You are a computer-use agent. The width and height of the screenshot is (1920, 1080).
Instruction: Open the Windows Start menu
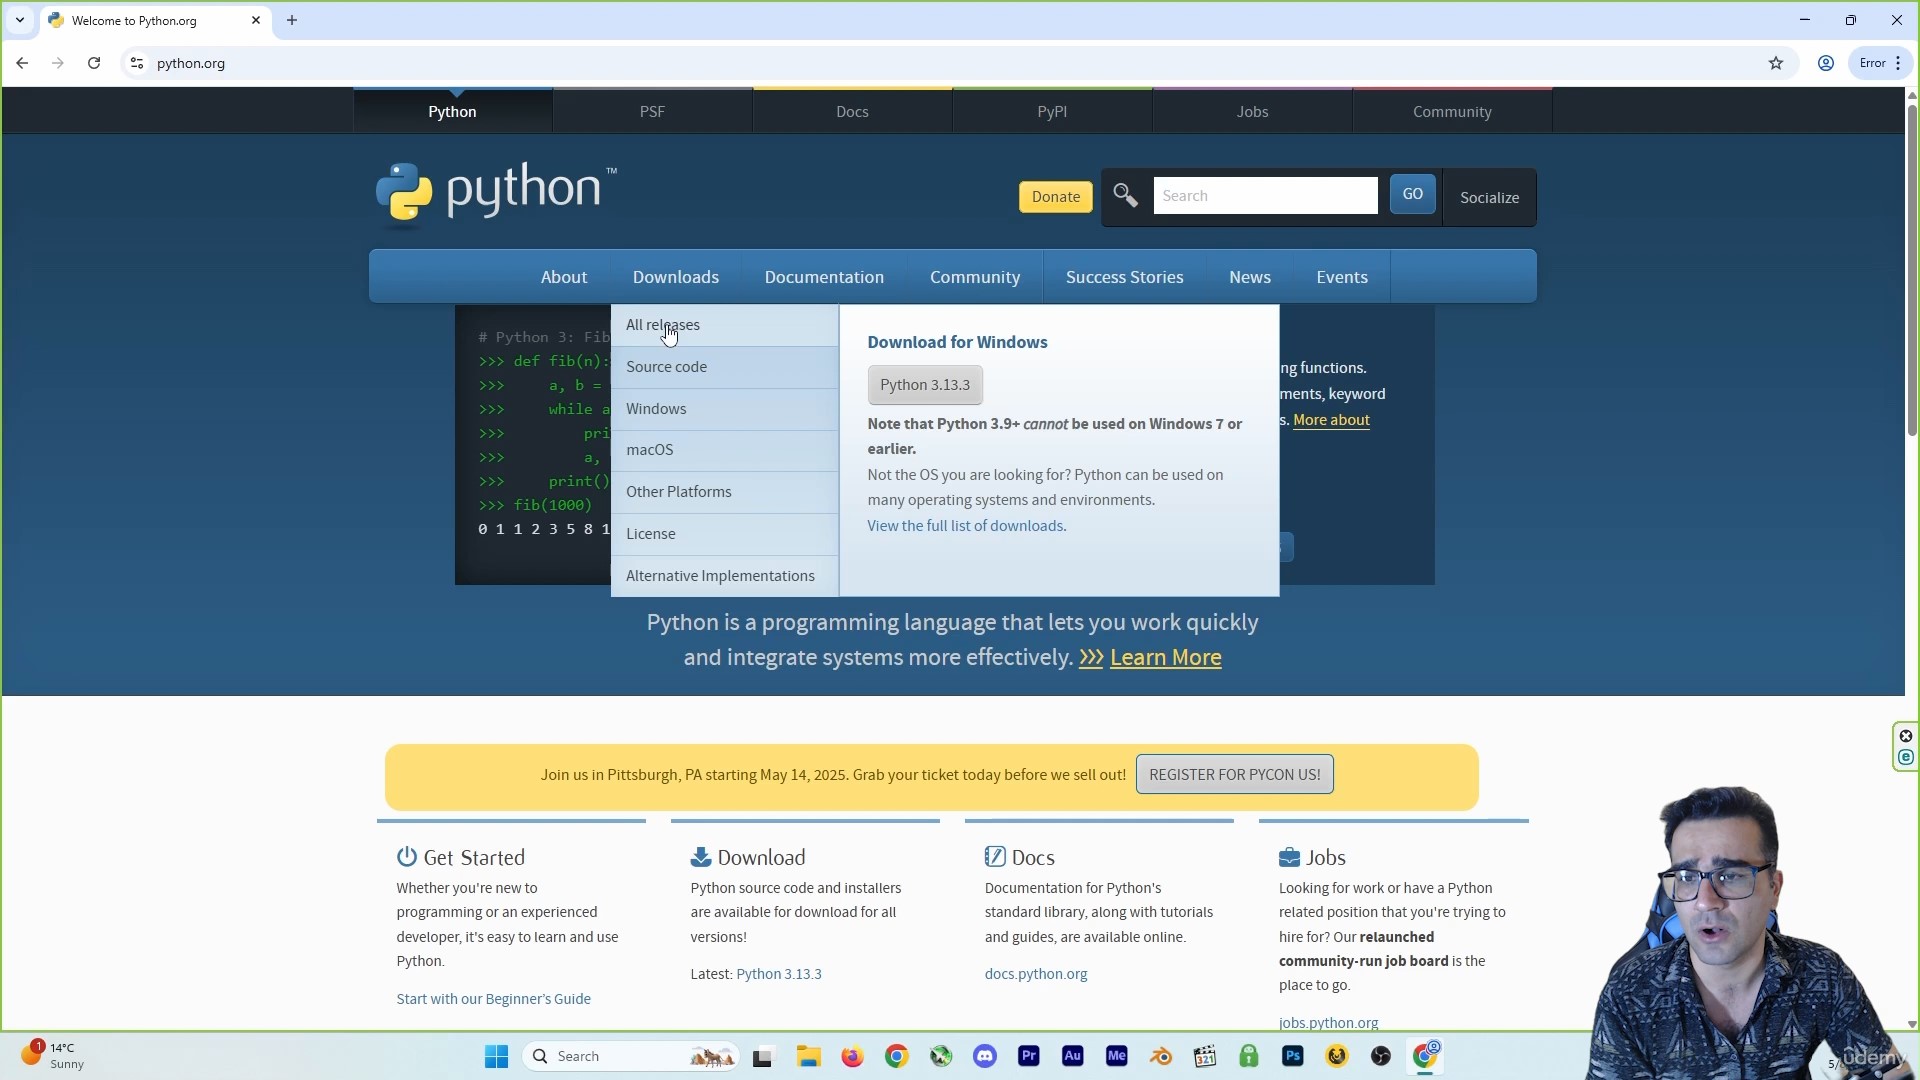coord(497,1056)
